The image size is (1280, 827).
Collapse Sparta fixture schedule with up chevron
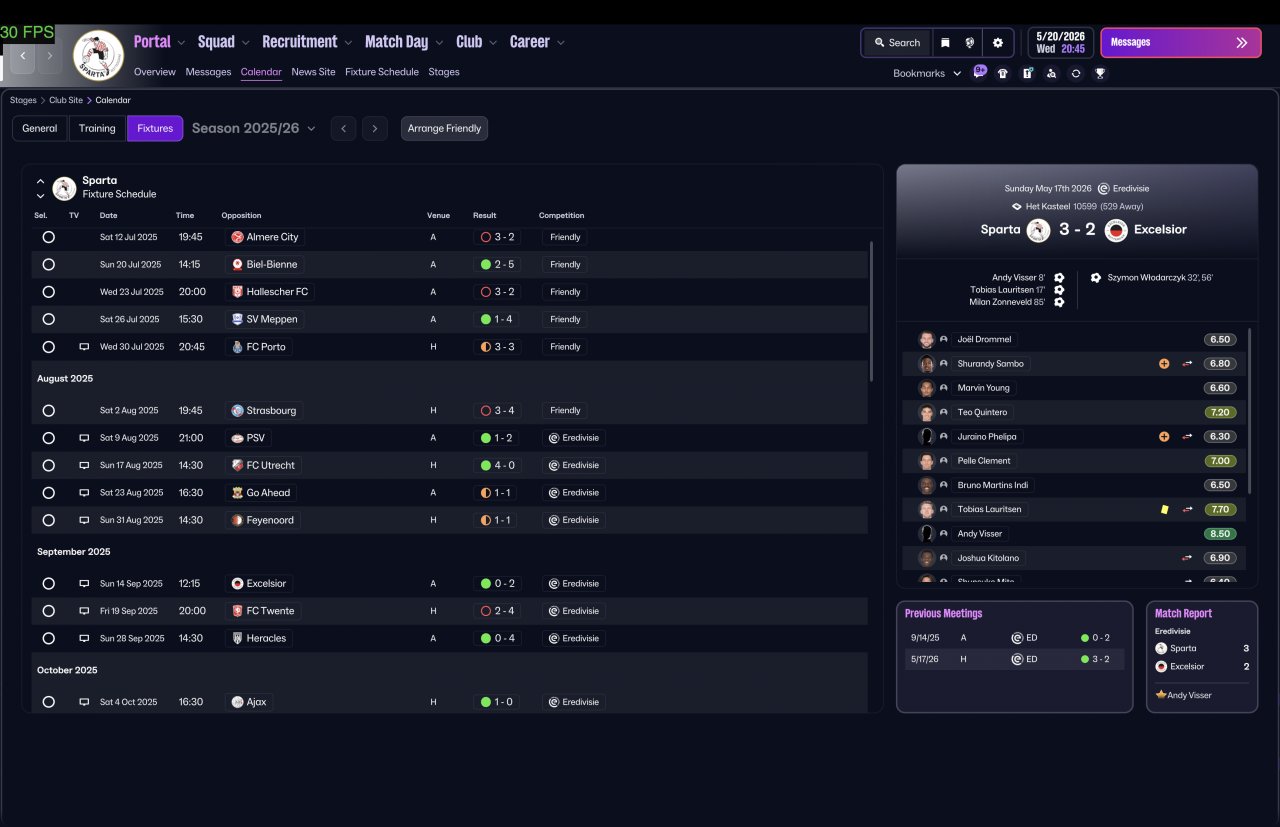pos(40,182)
